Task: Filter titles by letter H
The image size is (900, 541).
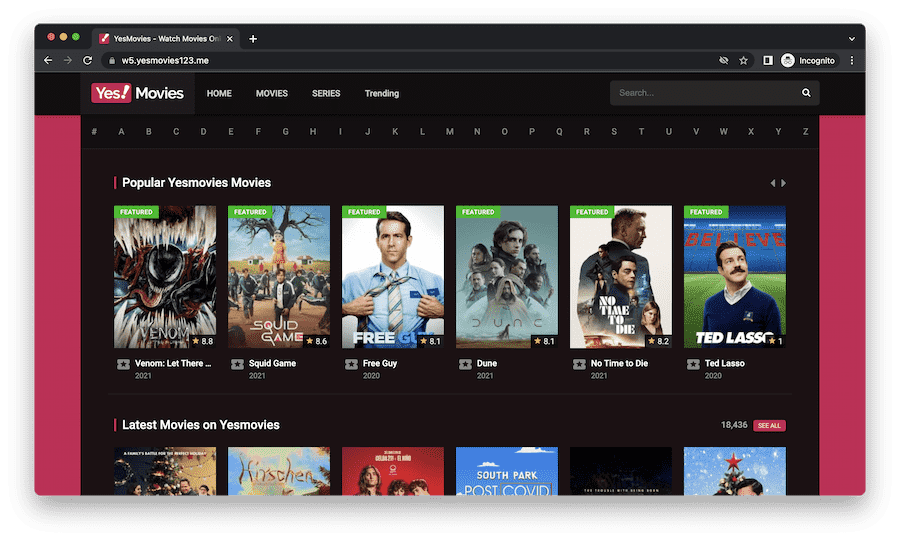Action: tap(313, 131)
